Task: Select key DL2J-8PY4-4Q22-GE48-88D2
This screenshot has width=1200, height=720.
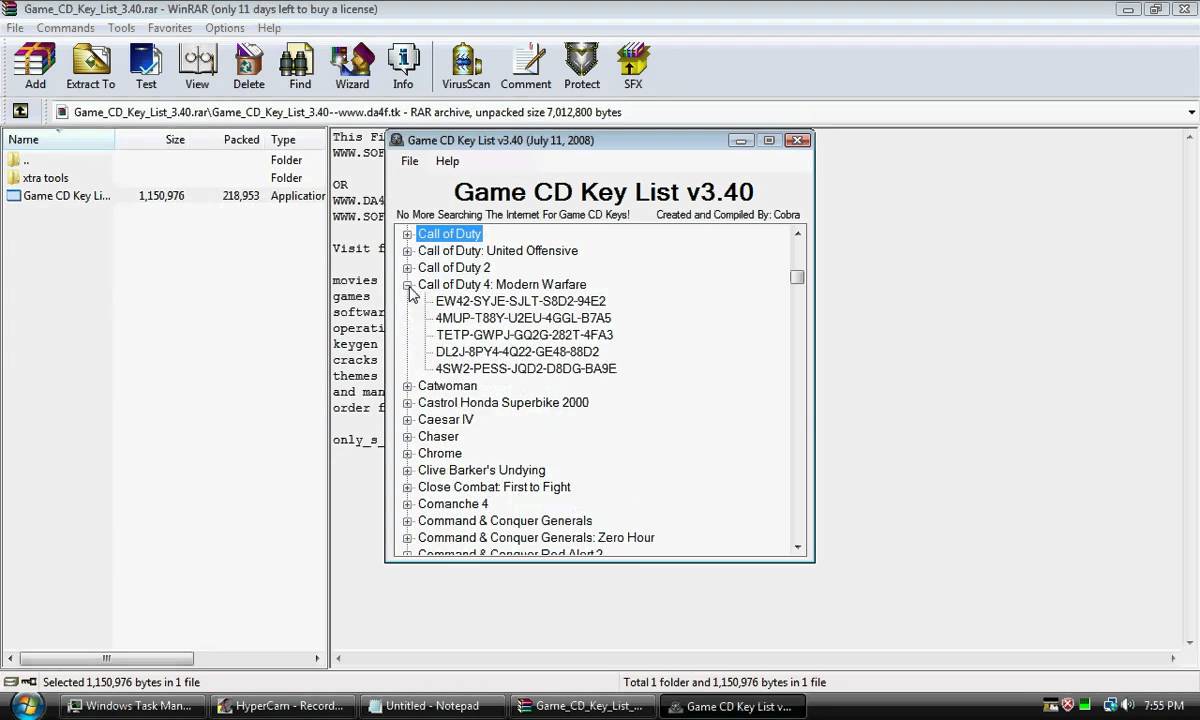Action: coord(517,352)
